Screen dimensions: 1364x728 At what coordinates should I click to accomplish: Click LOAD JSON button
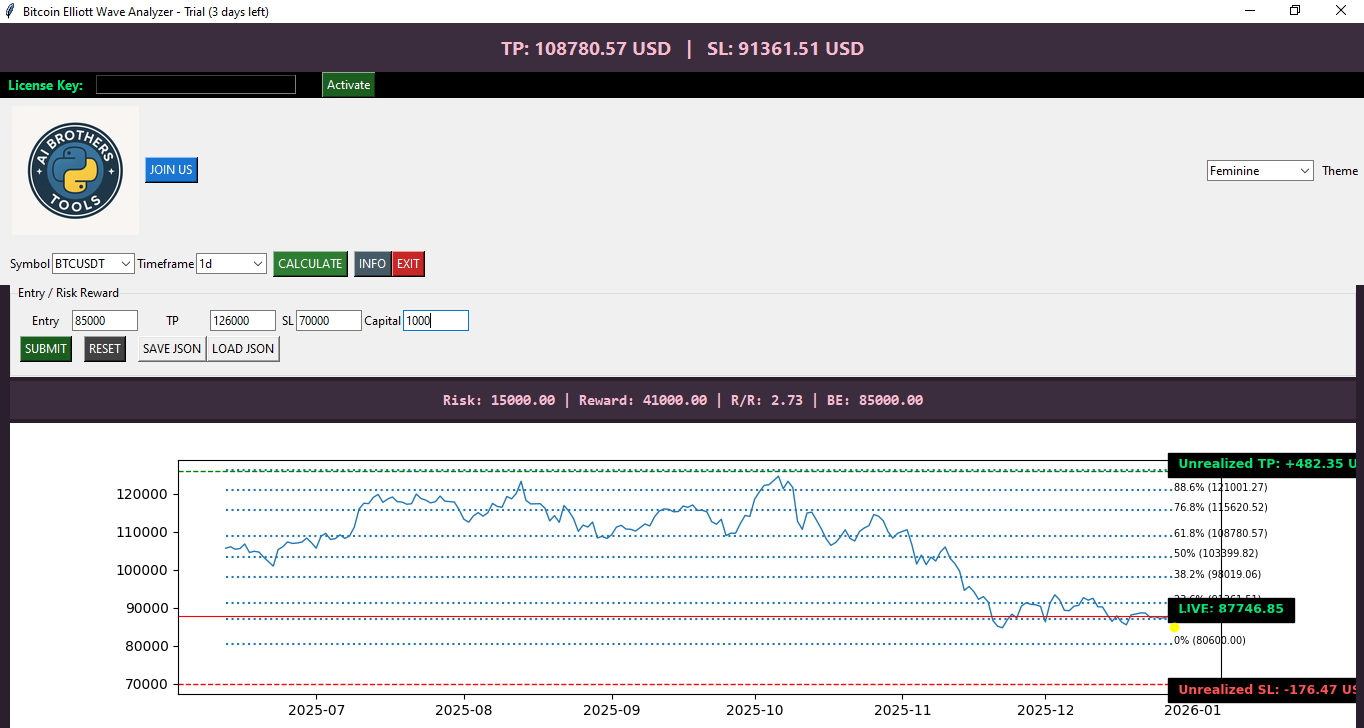pyautogui.click(x=243, y=349)
